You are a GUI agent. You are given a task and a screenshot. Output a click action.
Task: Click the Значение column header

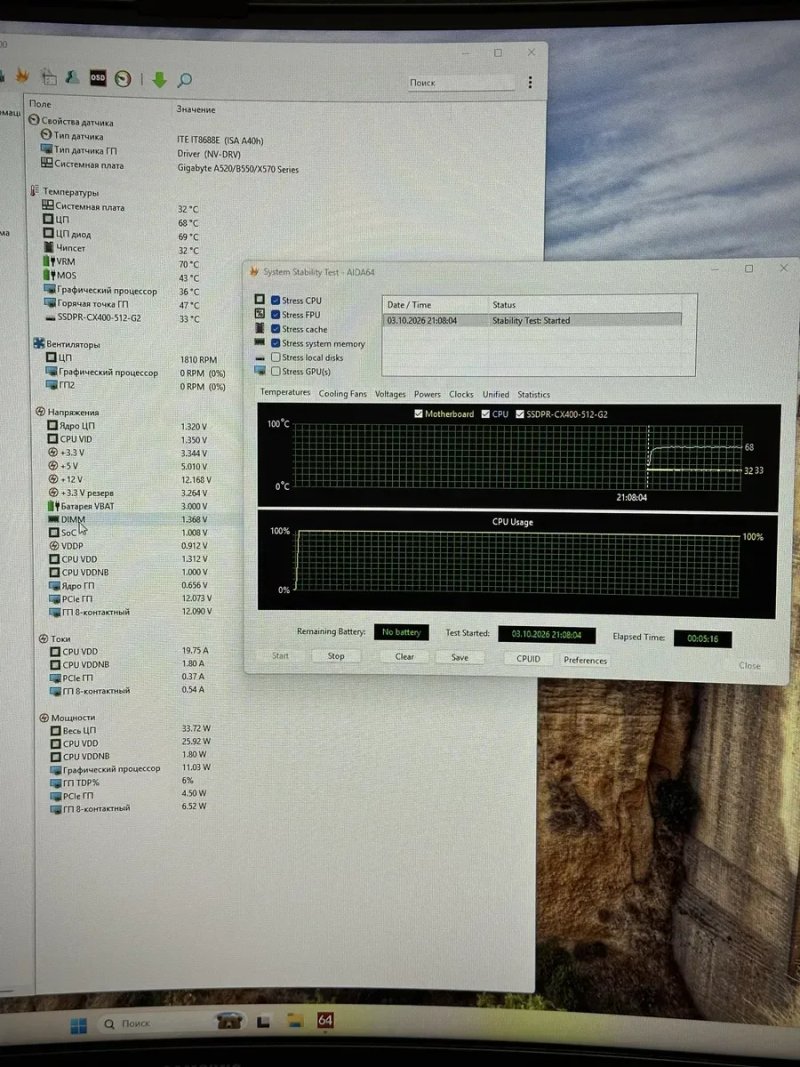coord(195,109)
